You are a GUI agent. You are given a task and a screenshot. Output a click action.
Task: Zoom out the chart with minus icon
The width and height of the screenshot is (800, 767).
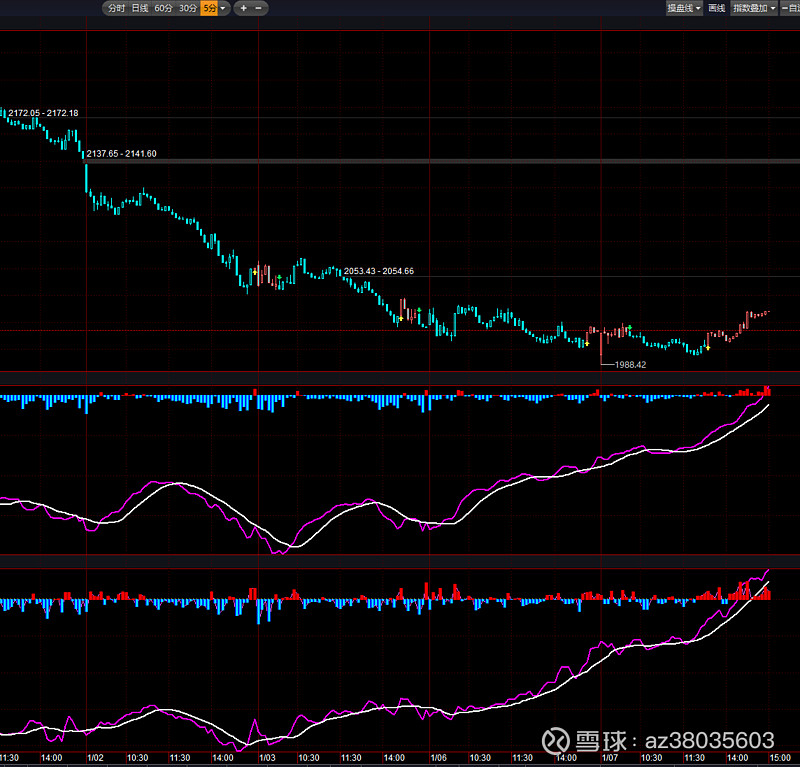pos(258,8)
